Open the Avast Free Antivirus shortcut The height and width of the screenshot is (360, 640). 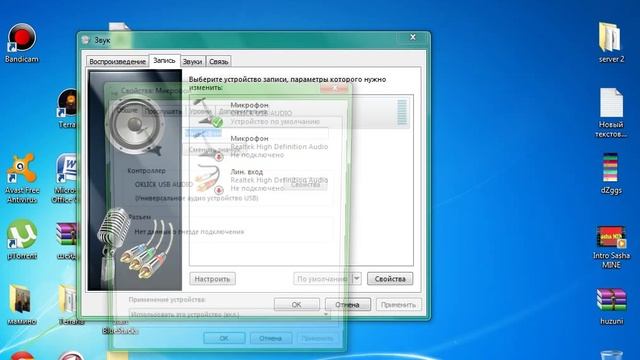[22, 178]
